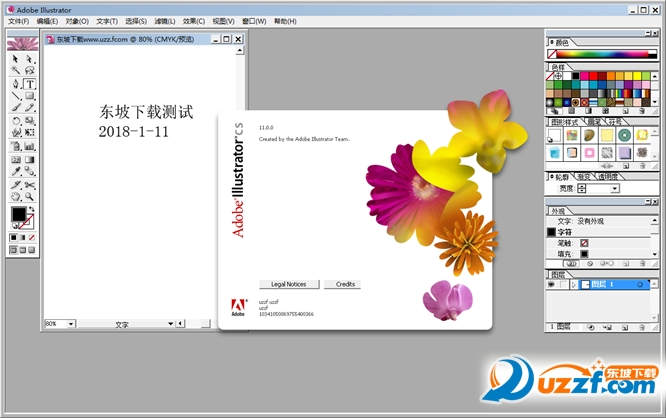Image resolution: width=666 pixels, height=418 pixels.
Task: Select the Free Transform tool
Action: click(29, 132)
